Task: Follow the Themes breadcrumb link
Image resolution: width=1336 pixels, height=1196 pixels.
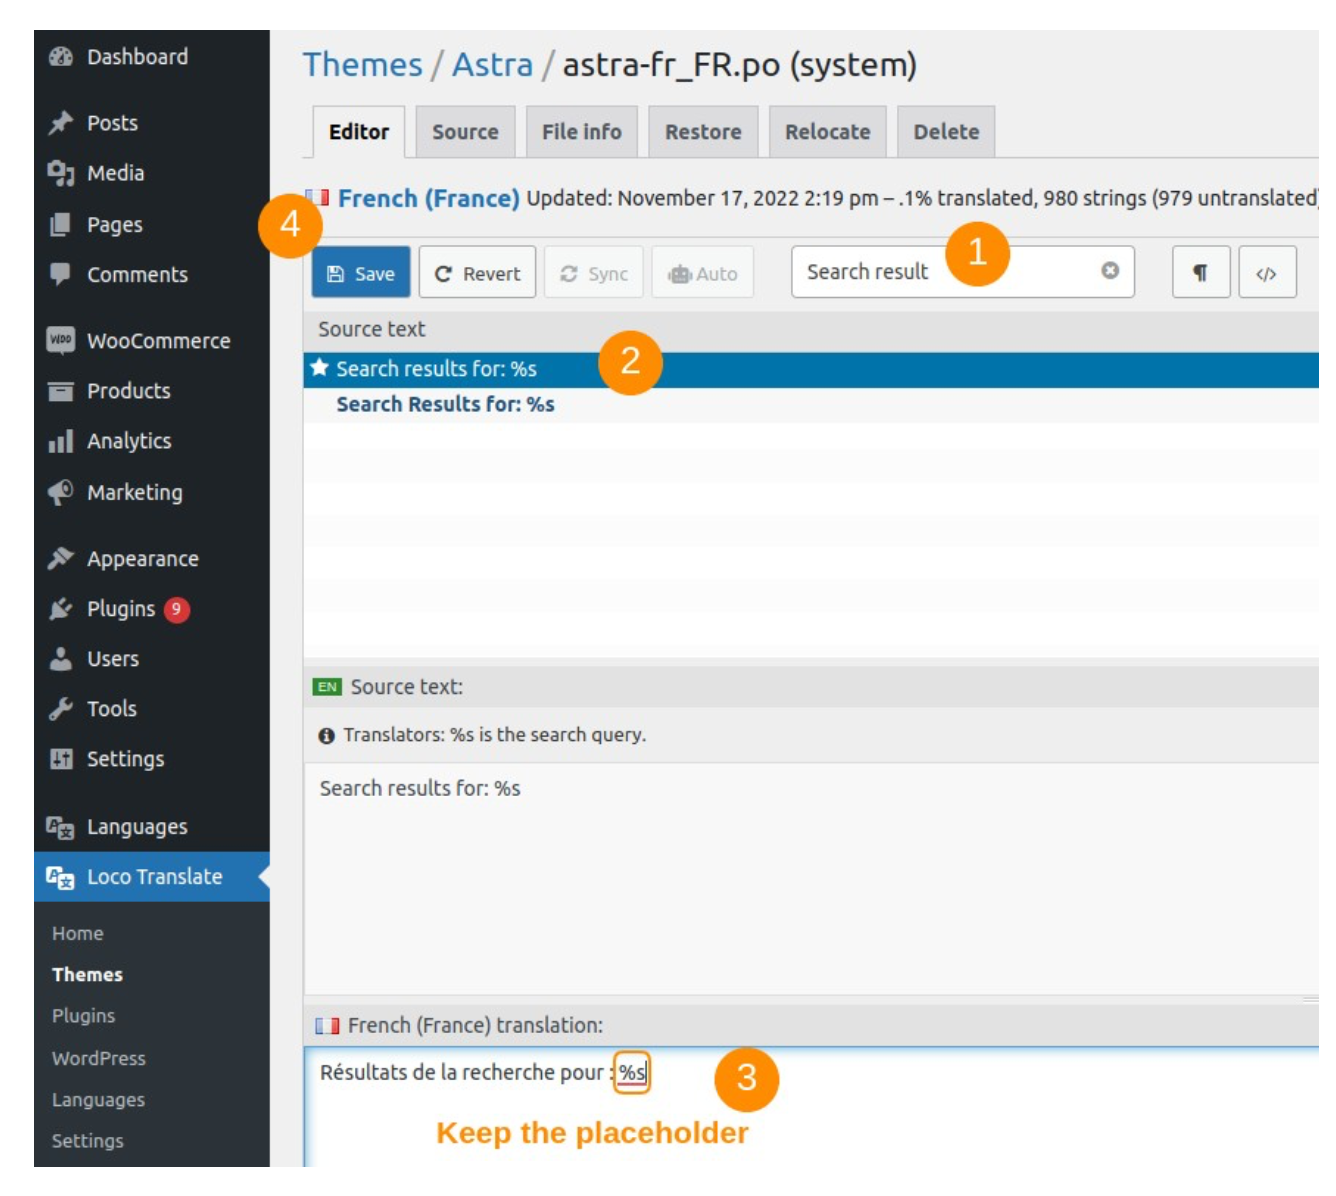Action: [363, 65]
